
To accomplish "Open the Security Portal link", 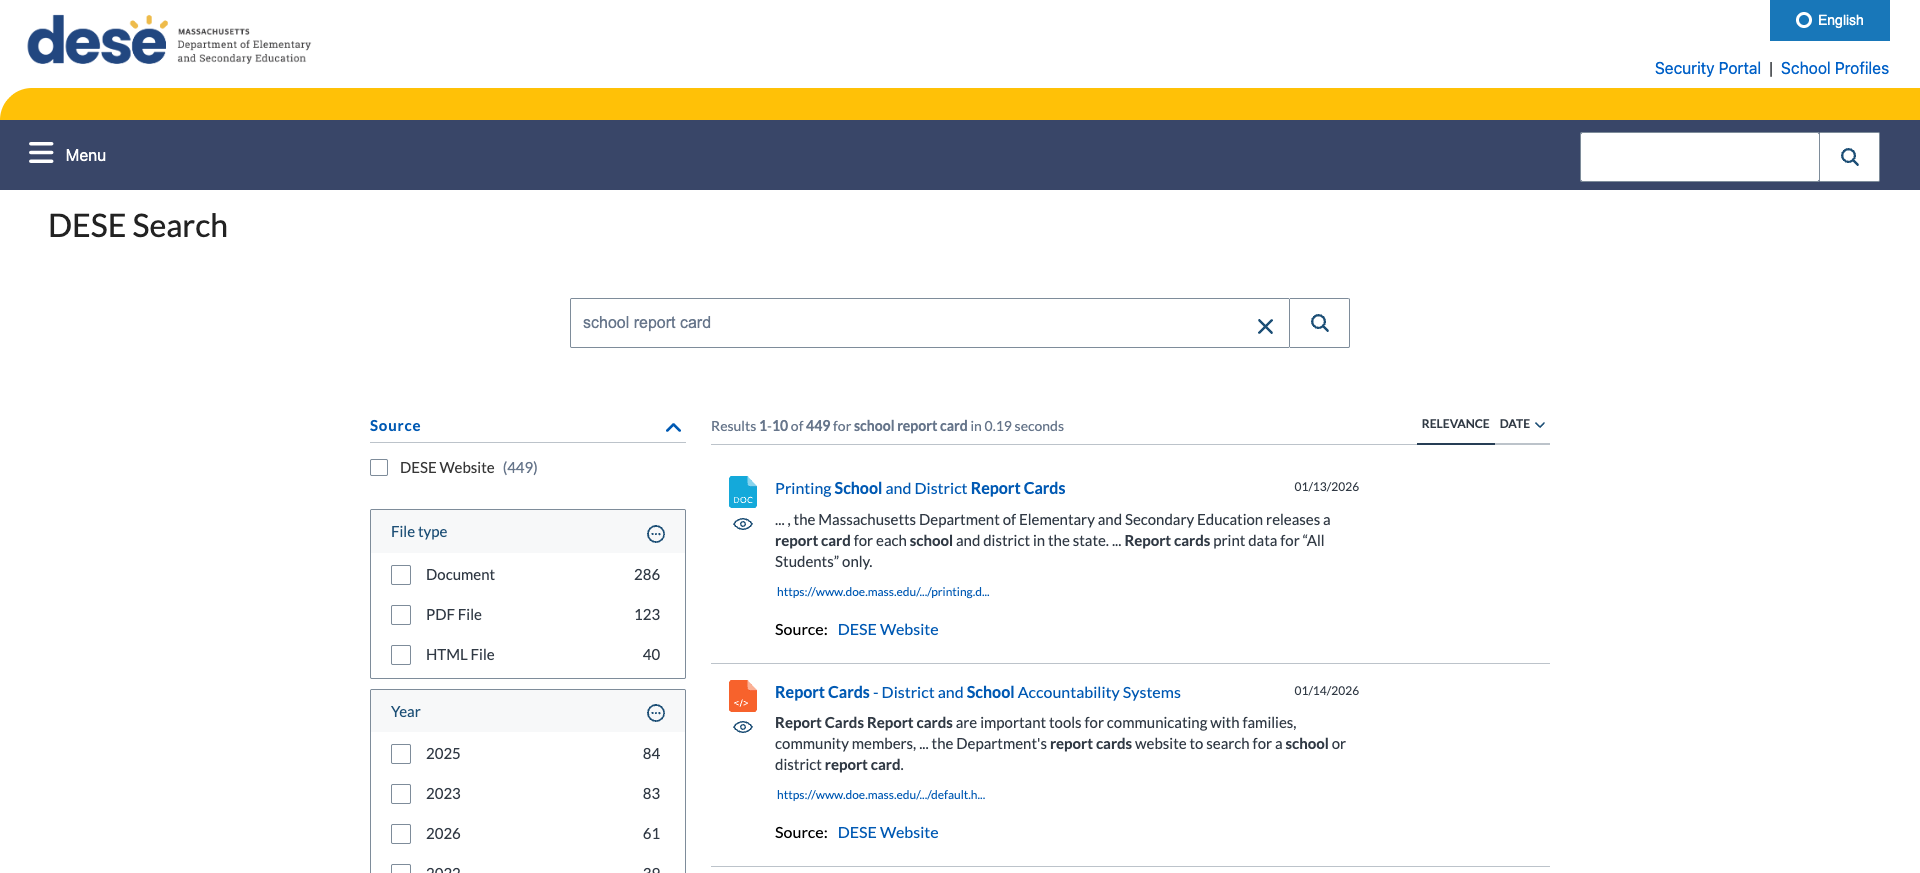I will [1707, 68].
